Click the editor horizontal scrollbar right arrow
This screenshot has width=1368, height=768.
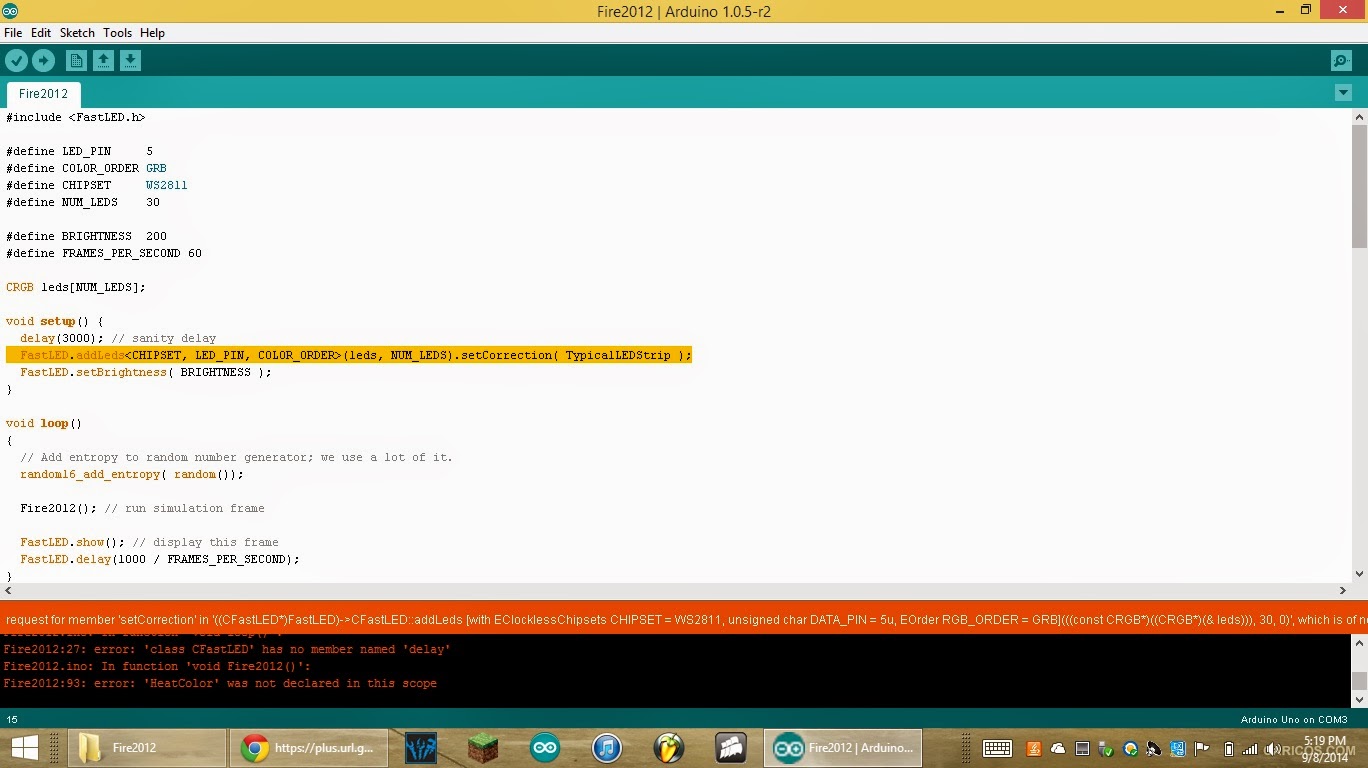click(1343, 591)
